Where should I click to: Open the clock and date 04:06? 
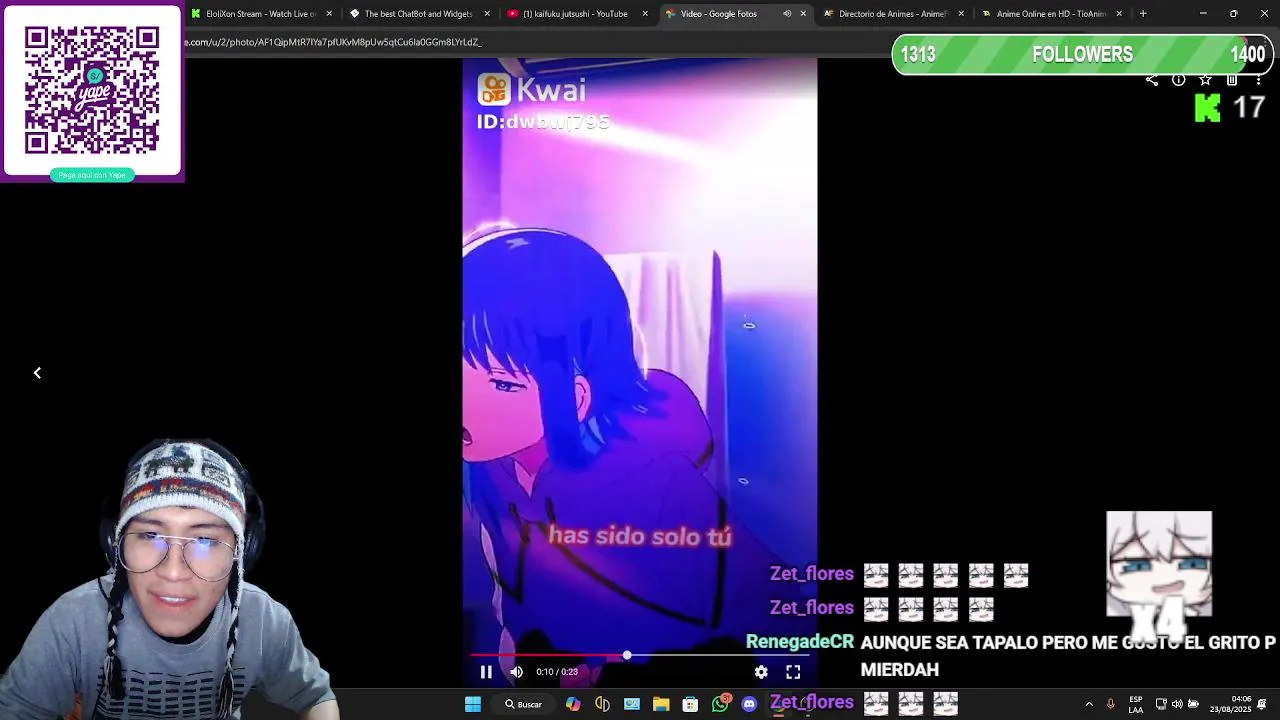(1230, 704)
